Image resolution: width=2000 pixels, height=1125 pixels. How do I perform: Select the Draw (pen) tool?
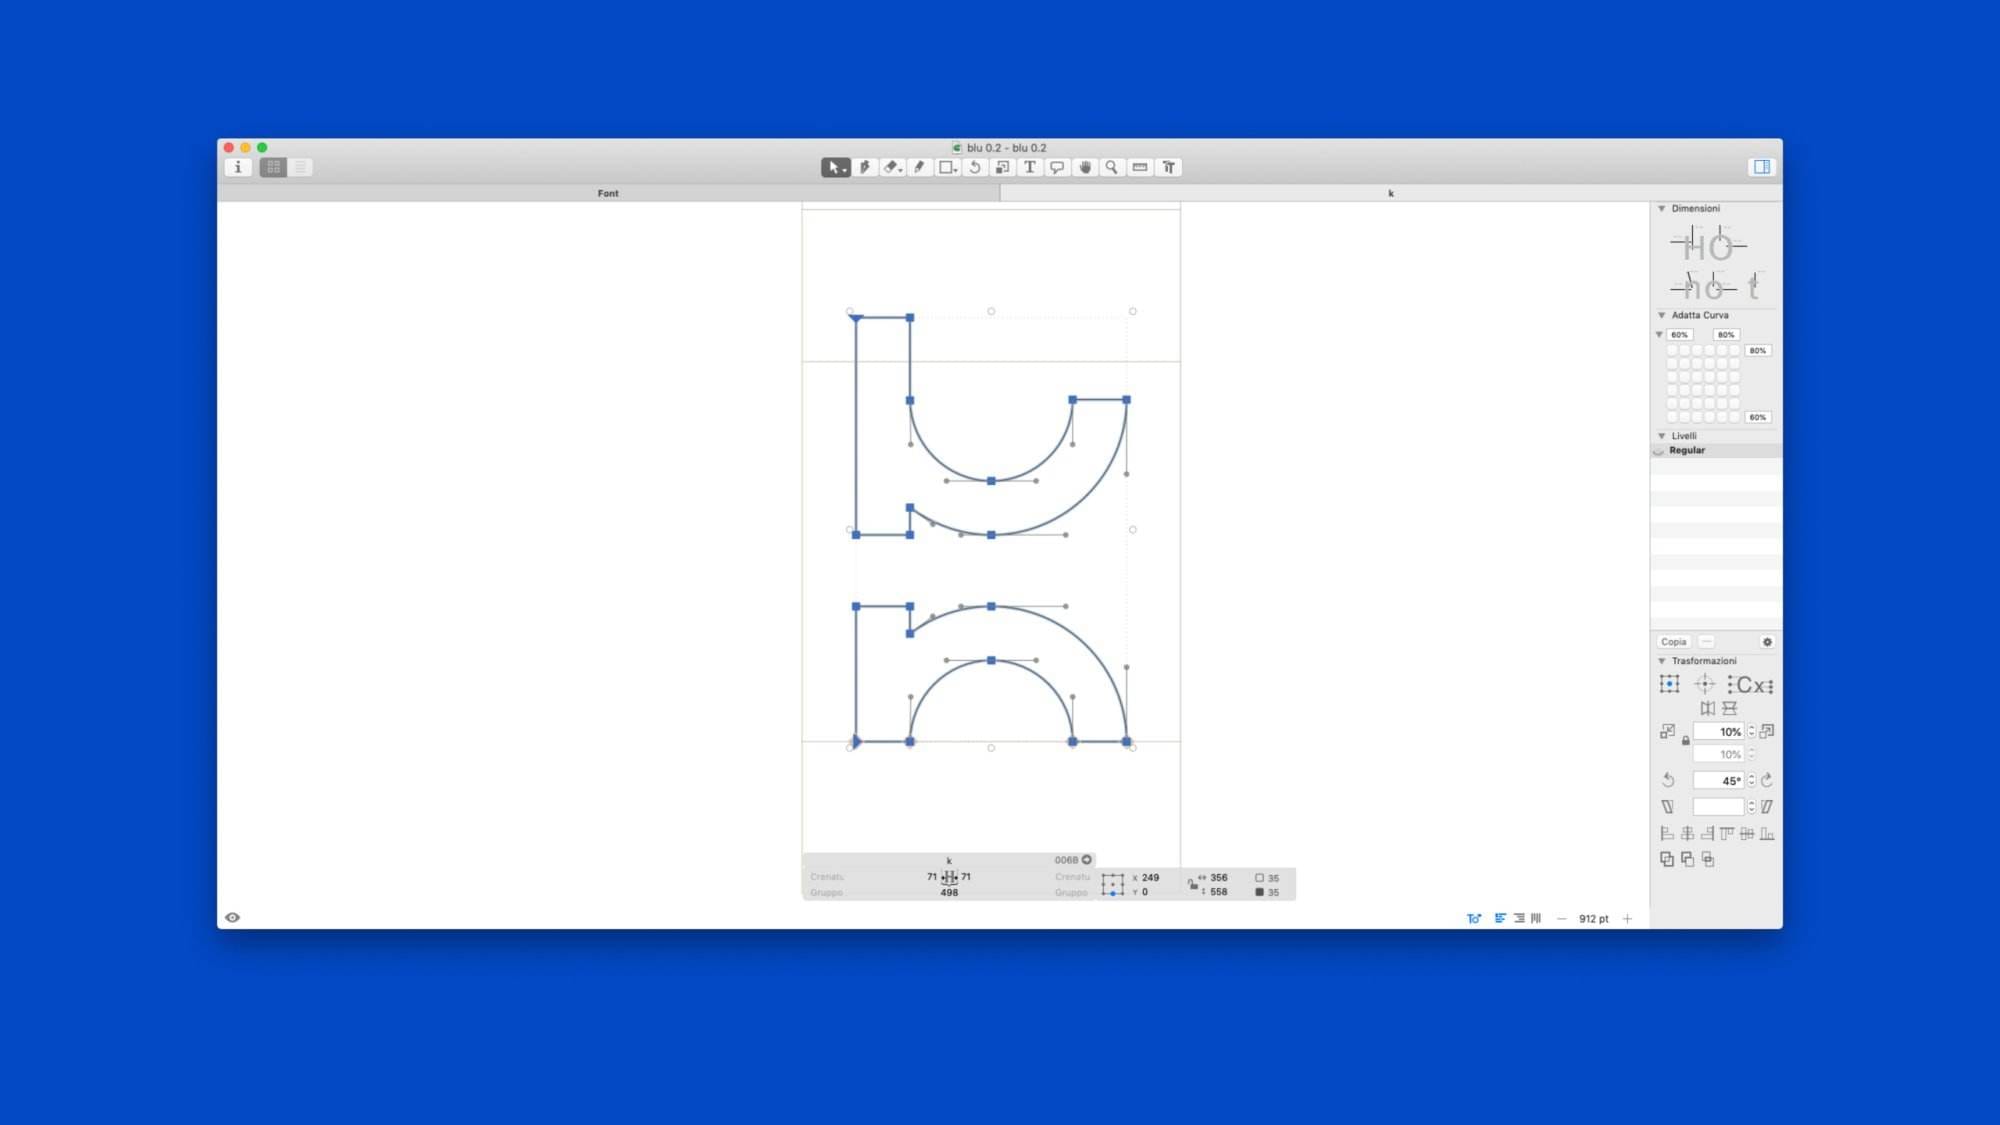[x=865, y=168]
